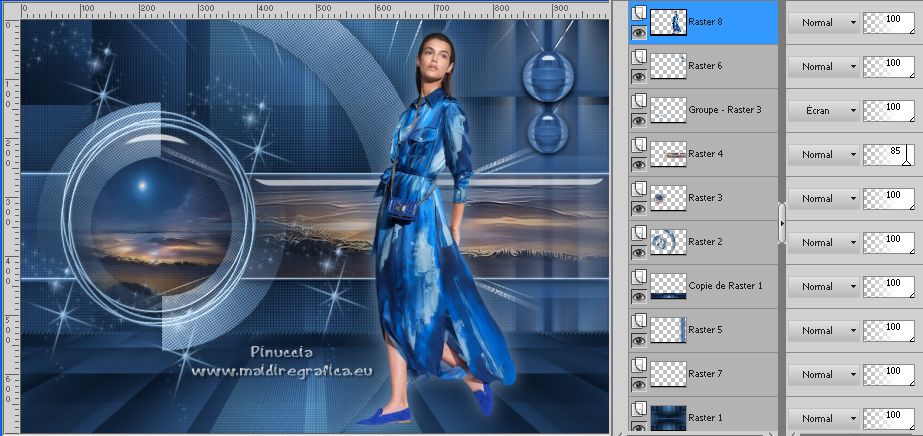Click the Raster 2 layer type icon
Viewport: 923px width, 436px height.
click(x=639, y=233)
